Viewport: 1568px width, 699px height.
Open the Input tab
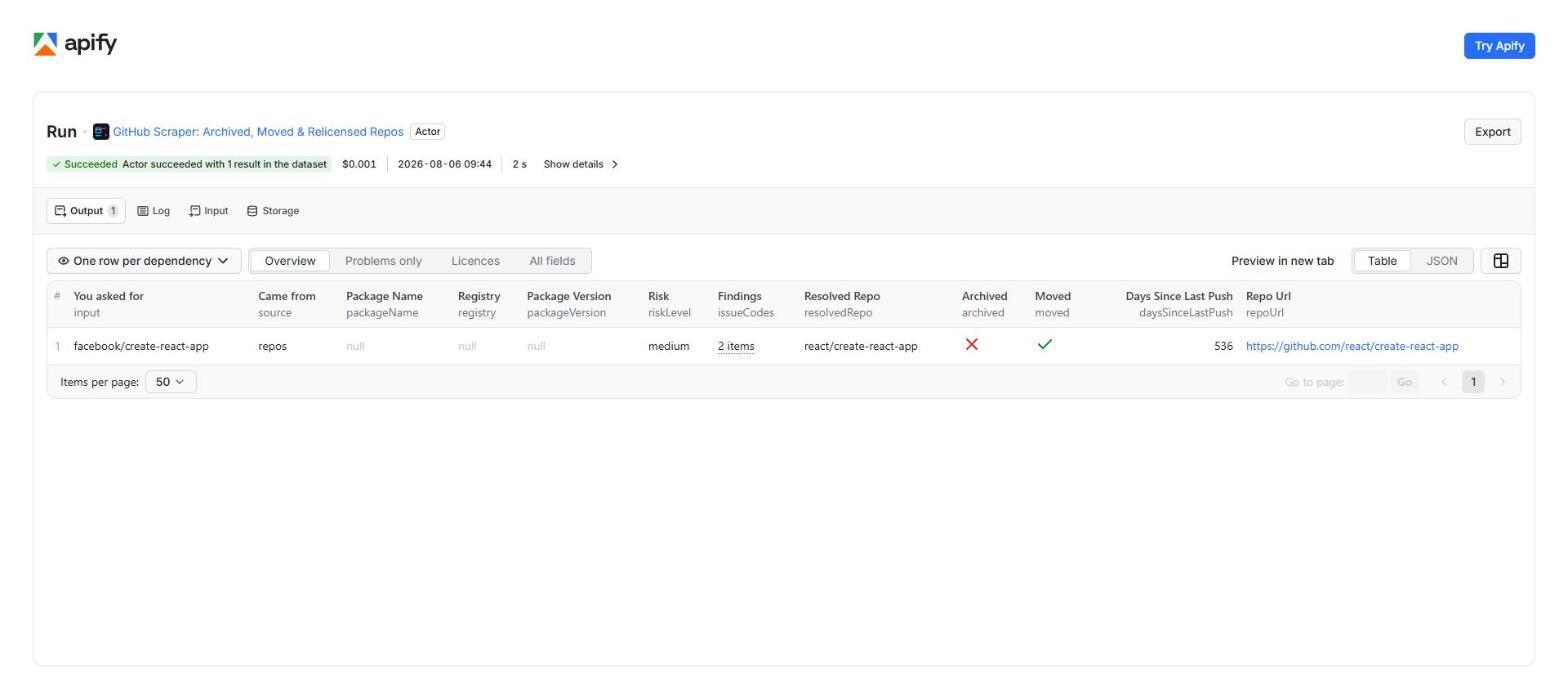(208, 211)
